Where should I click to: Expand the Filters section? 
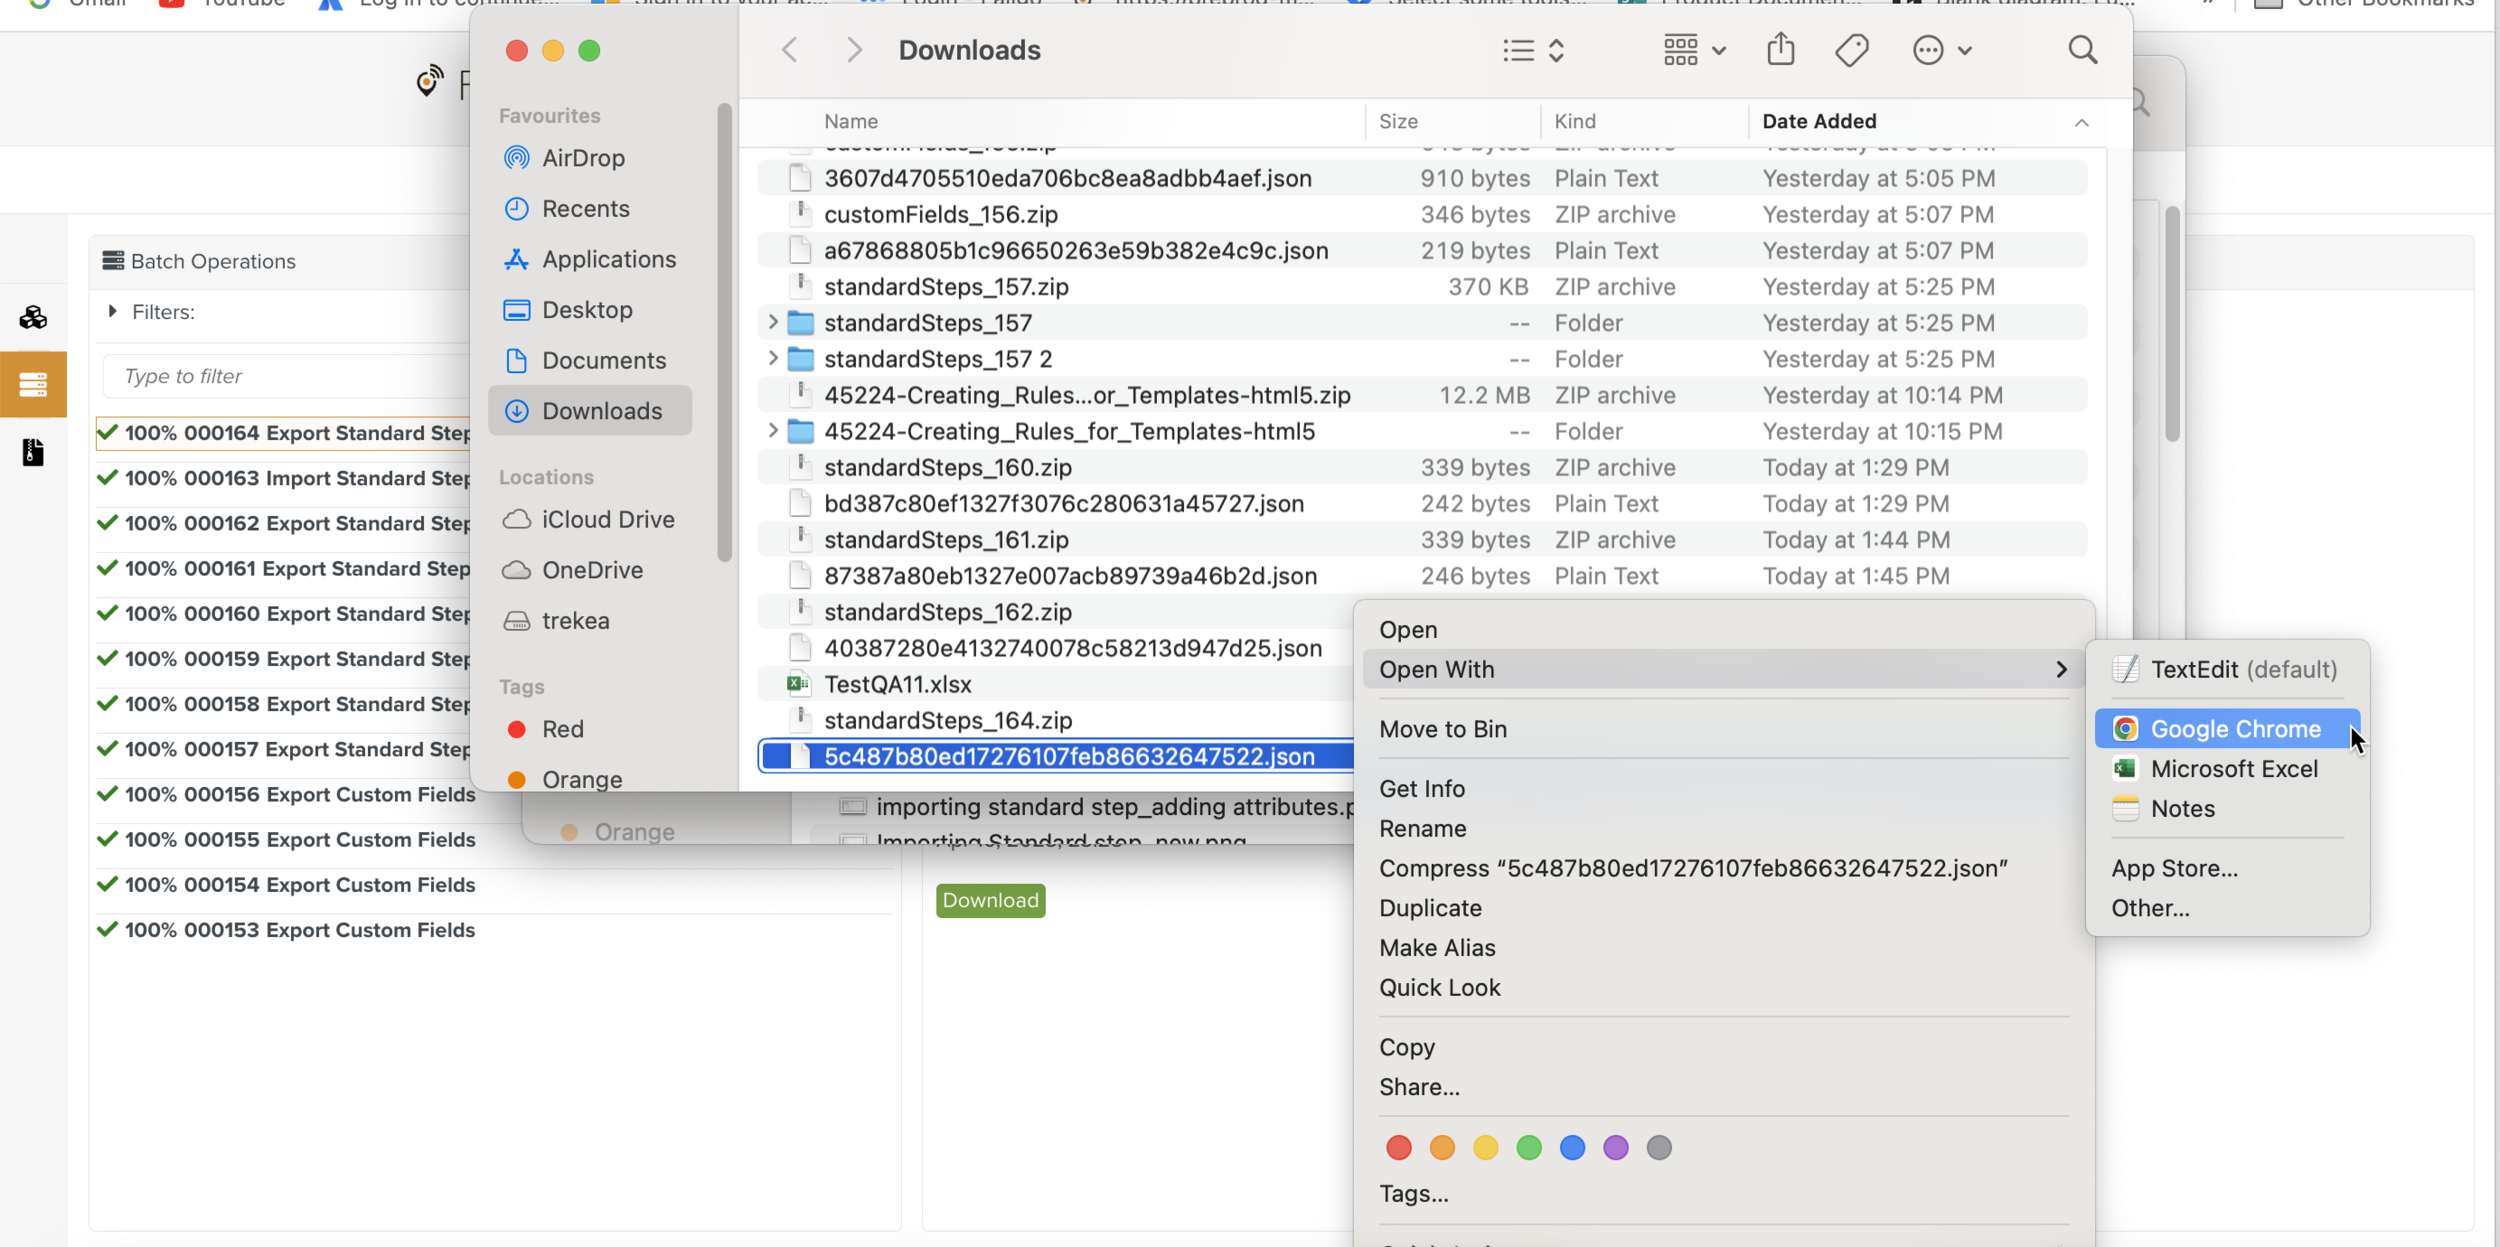click(x=113, y=311)
